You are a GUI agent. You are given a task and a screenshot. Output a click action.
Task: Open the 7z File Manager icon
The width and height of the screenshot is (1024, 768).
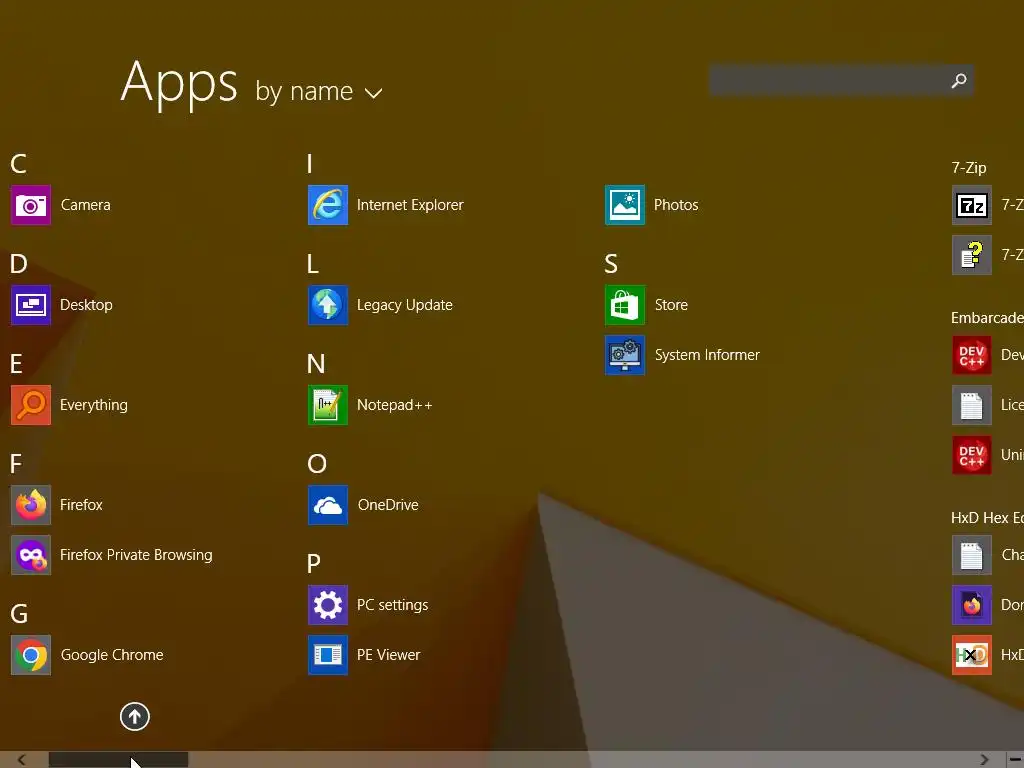[x=972, y=205]
